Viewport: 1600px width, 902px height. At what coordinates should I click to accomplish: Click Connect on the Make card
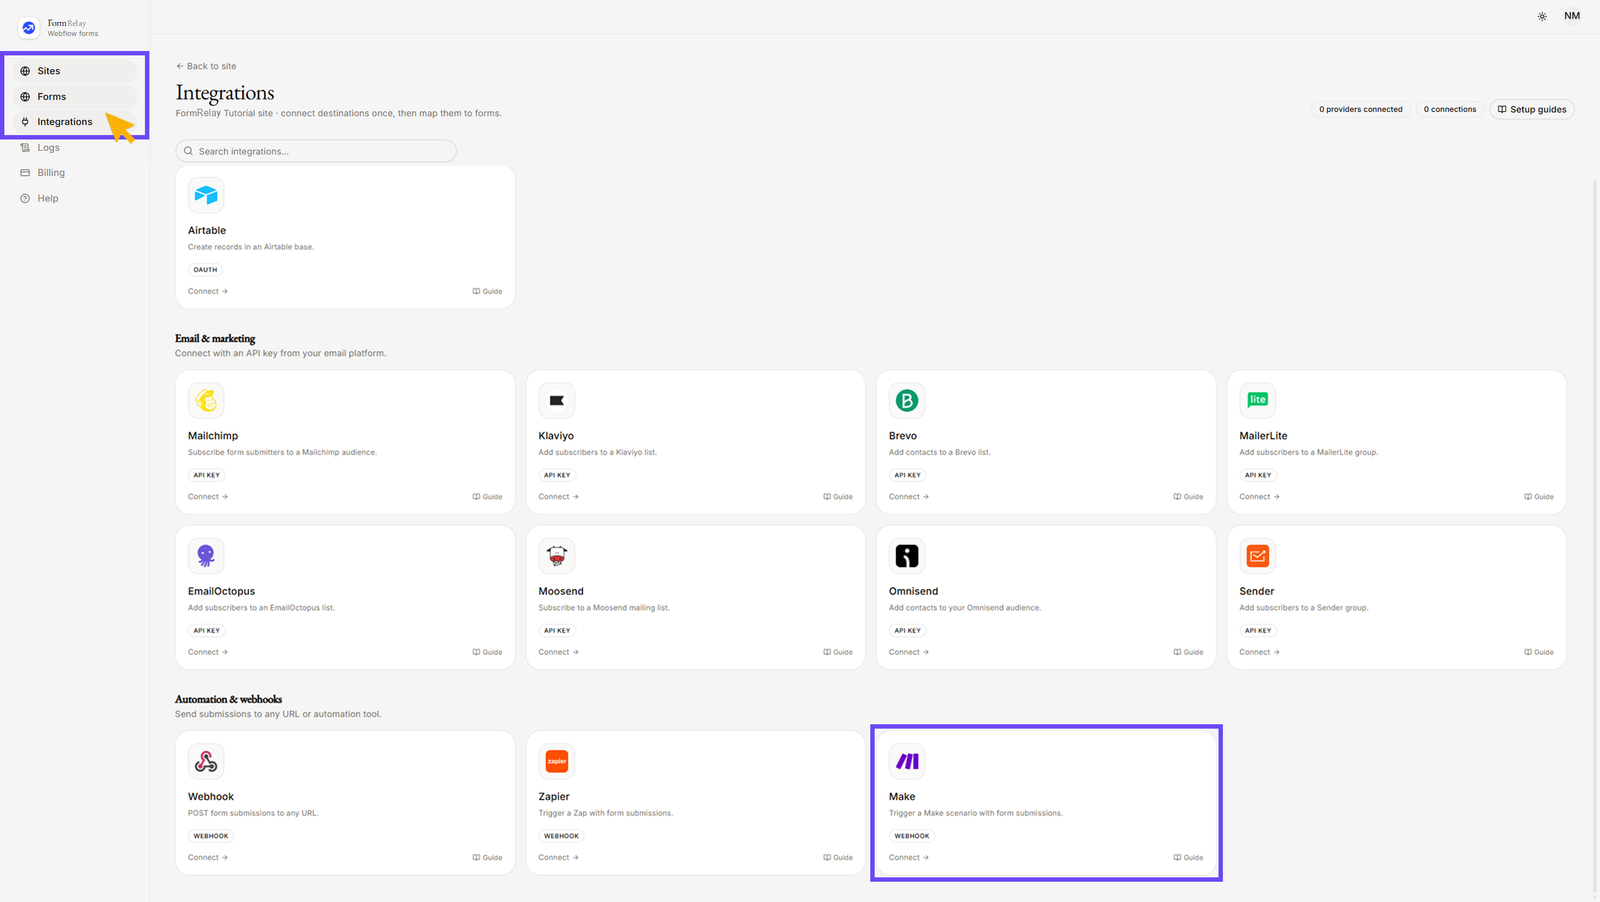(909, 858)
